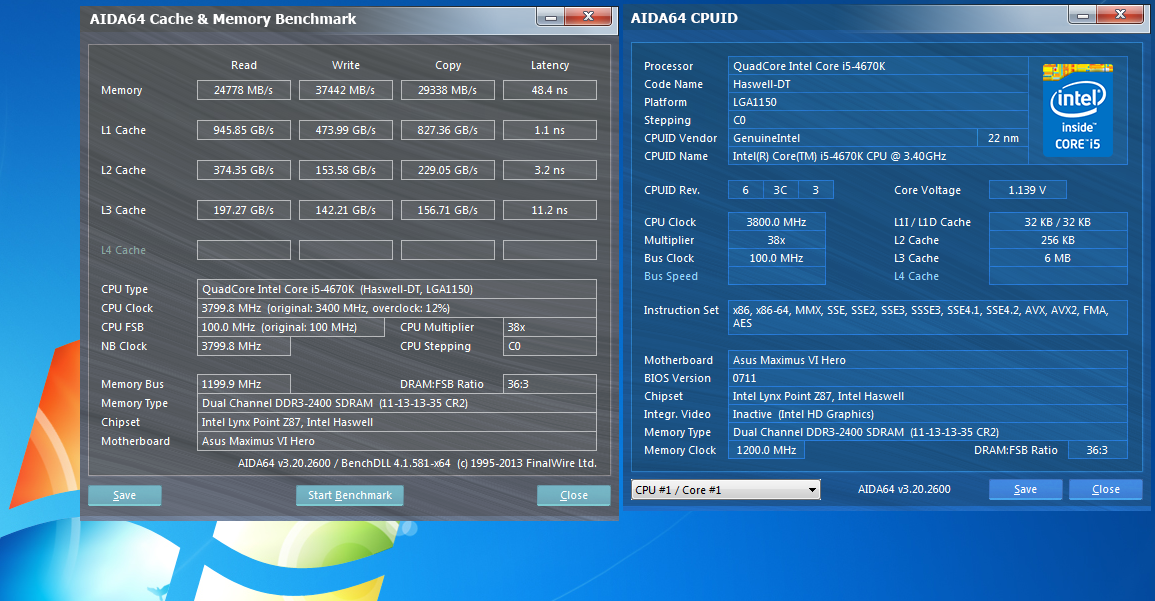This screenshot has width=1155, height=601.
Task: Click the CPU Type field in the benchmark window
Action: [x=396, y=289]
